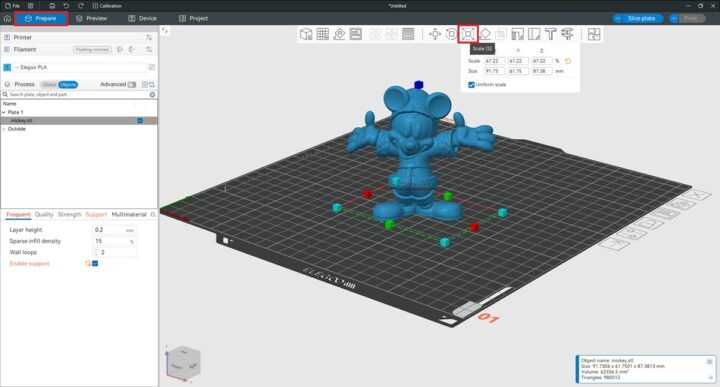Select the Measure tool icon

[568, 34]
